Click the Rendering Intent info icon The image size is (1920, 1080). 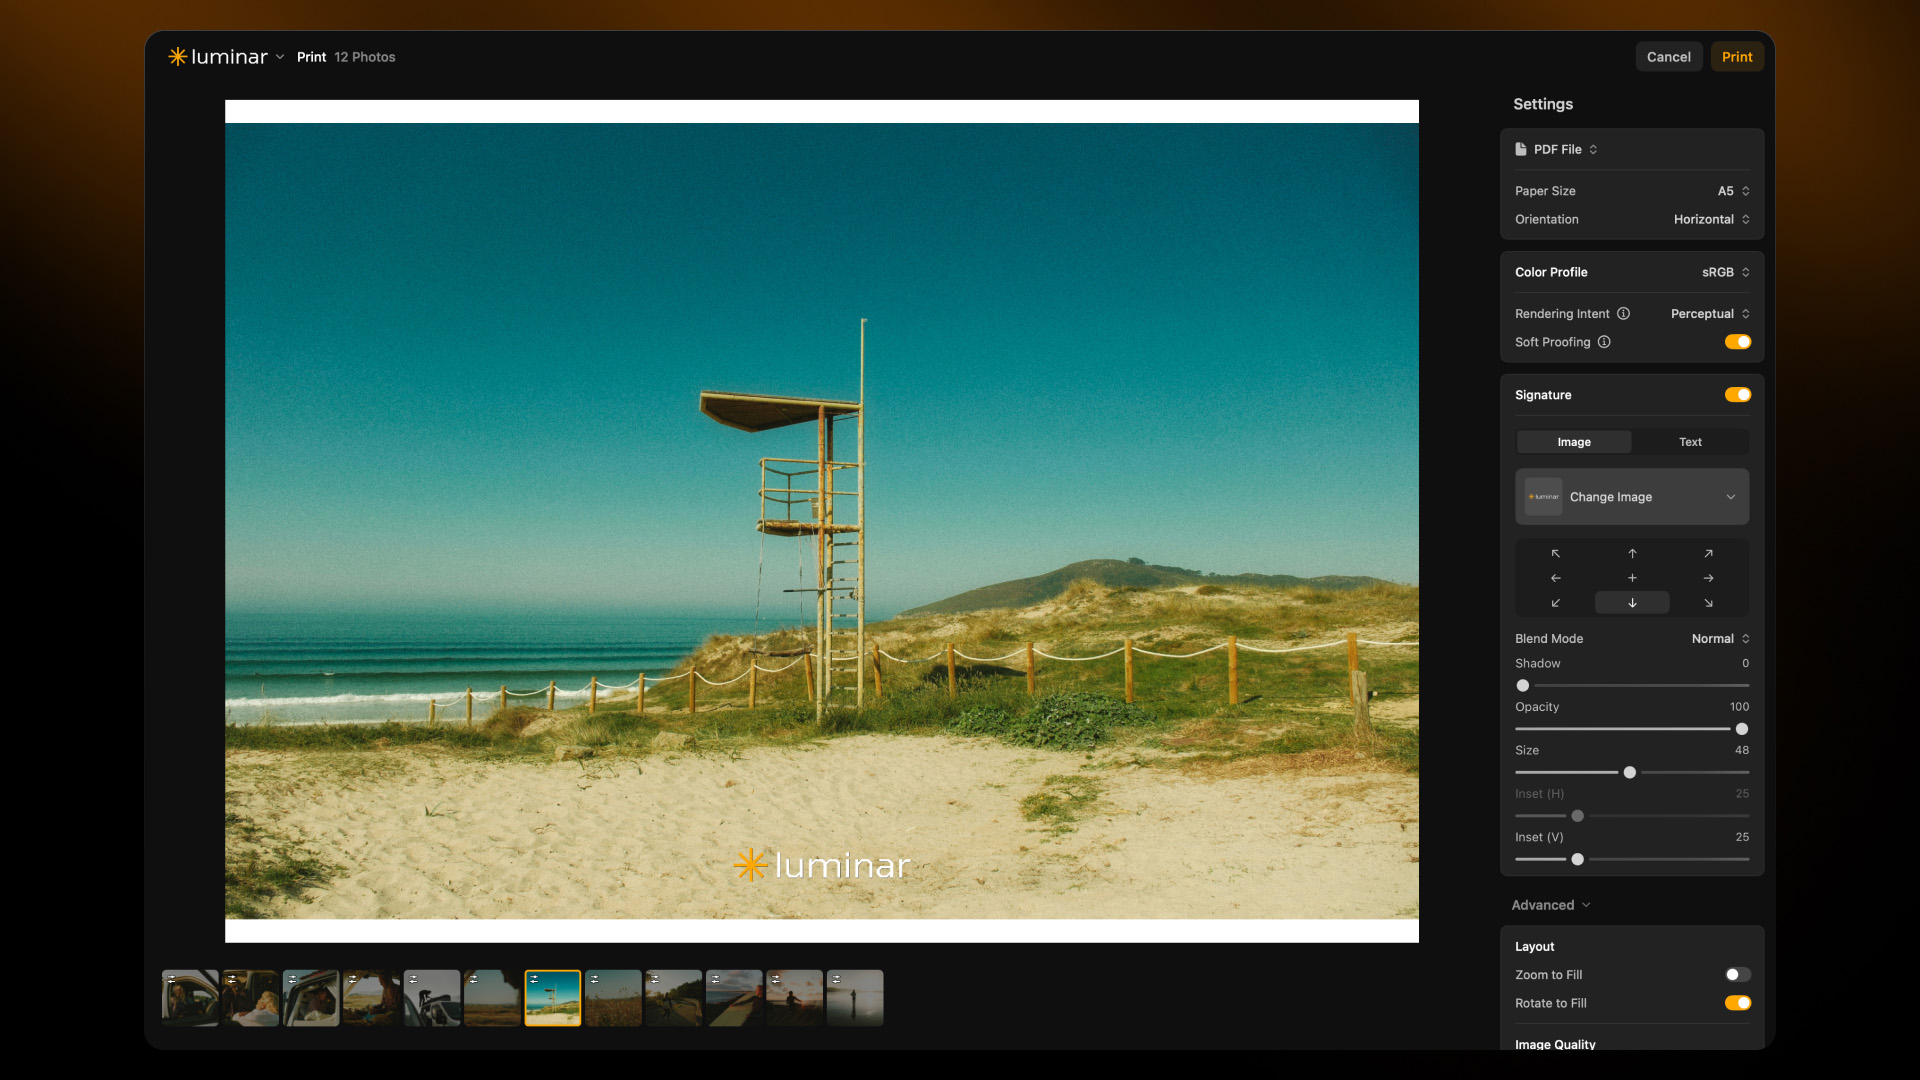point(1623,314)
